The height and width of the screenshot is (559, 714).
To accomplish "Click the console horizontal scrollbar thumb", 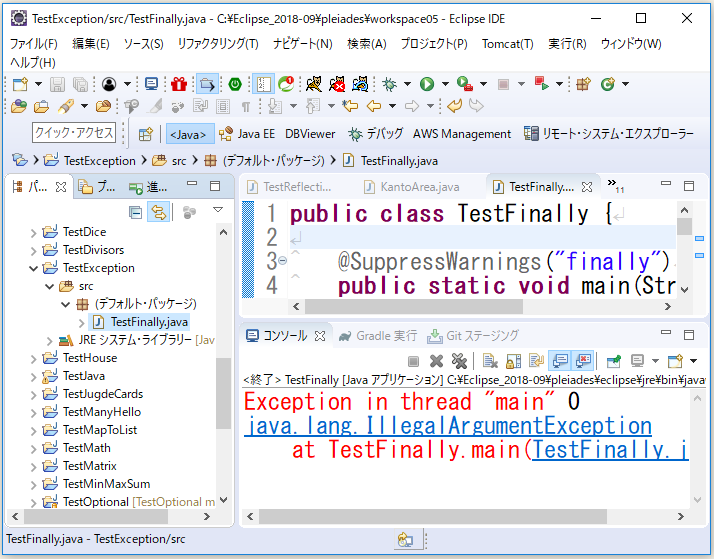I will (433, 517).
